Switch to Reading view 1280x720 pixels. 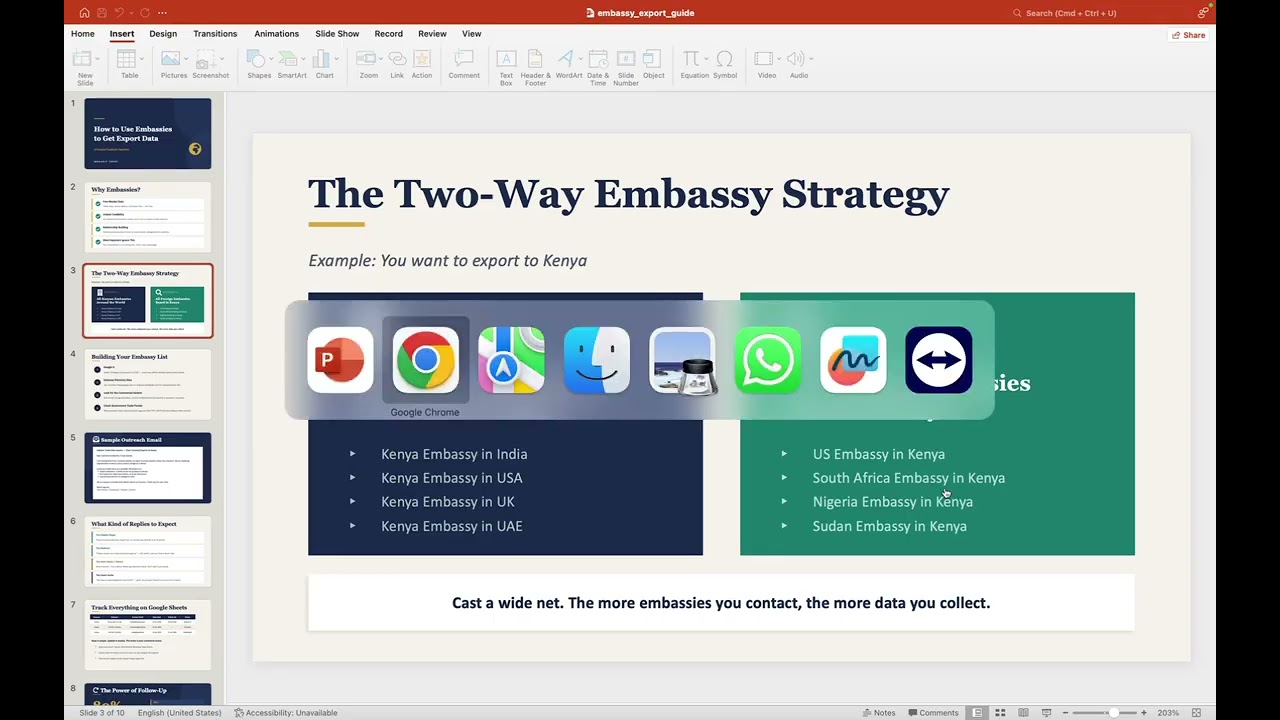[x=1024, y=713]
